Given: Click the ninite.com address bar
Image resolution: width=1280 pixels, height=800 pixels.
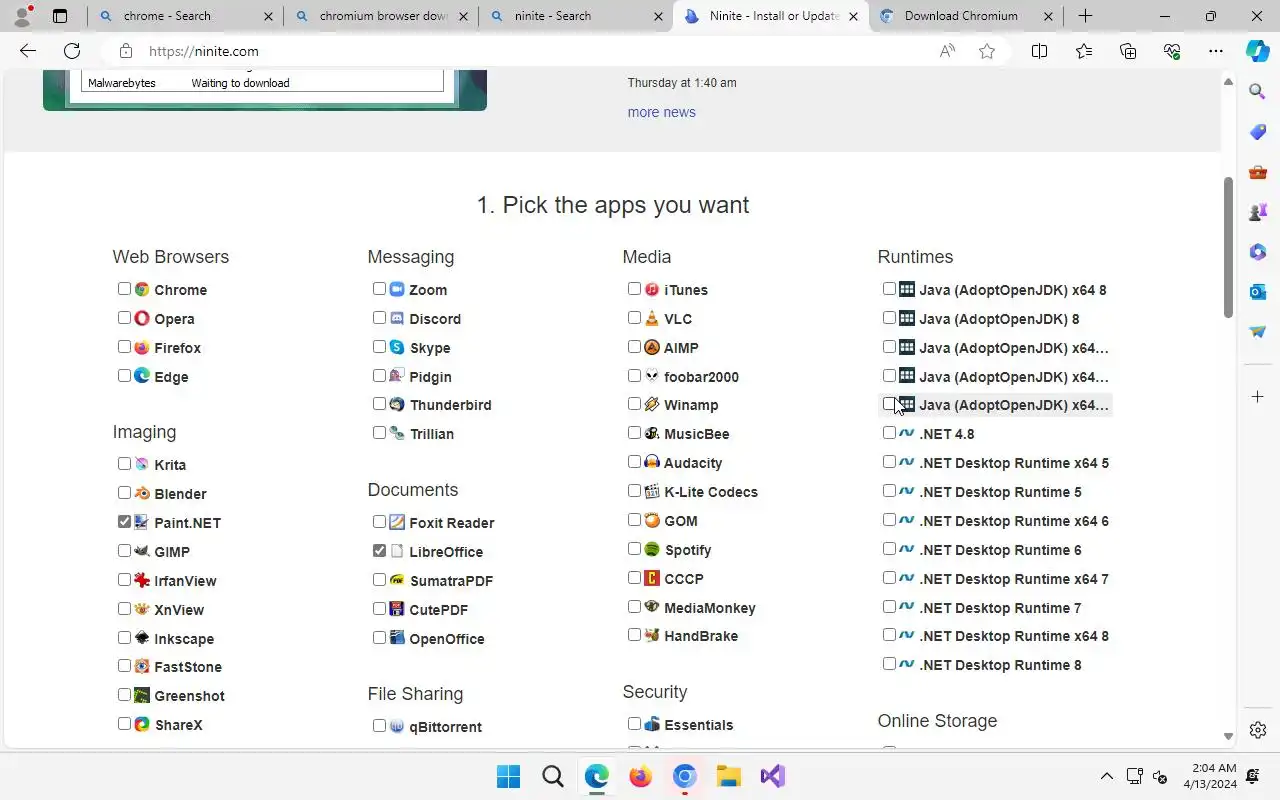Looking at the screenshot, I should [x=520, y=51].
